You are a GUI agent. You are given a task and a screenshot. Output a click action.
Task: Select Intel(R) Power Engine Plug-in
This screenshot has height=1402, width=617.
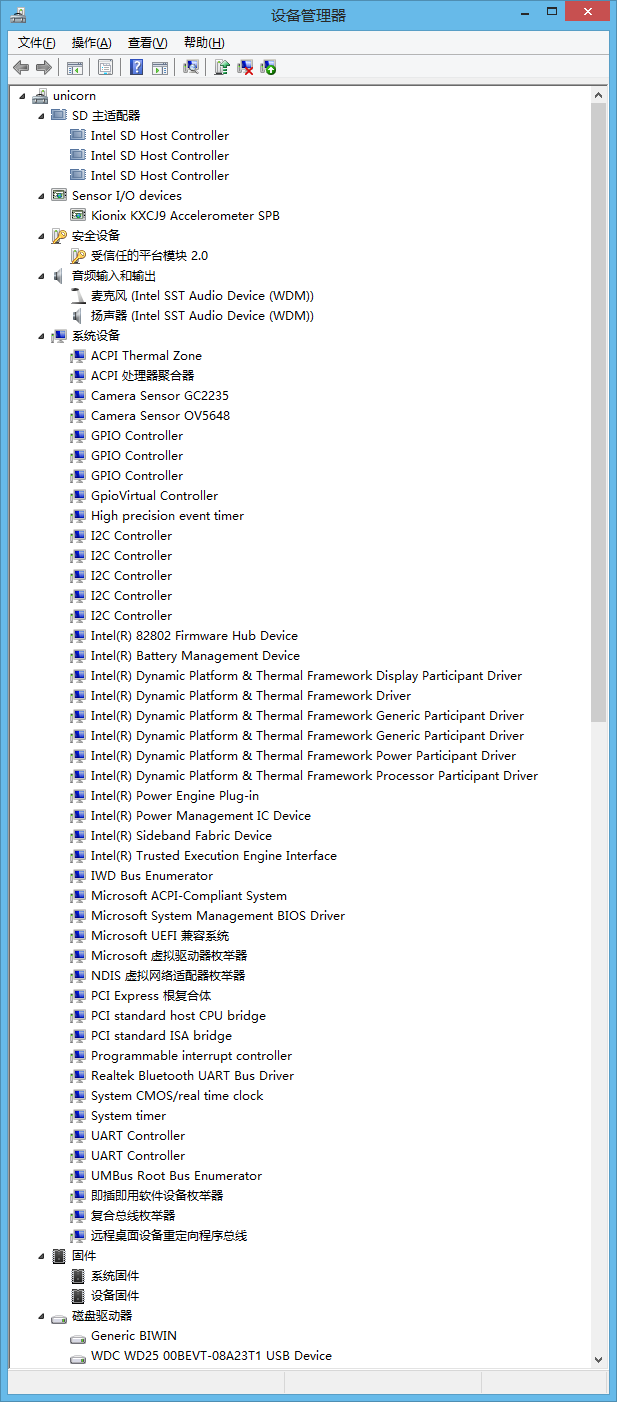coord(175,796)
